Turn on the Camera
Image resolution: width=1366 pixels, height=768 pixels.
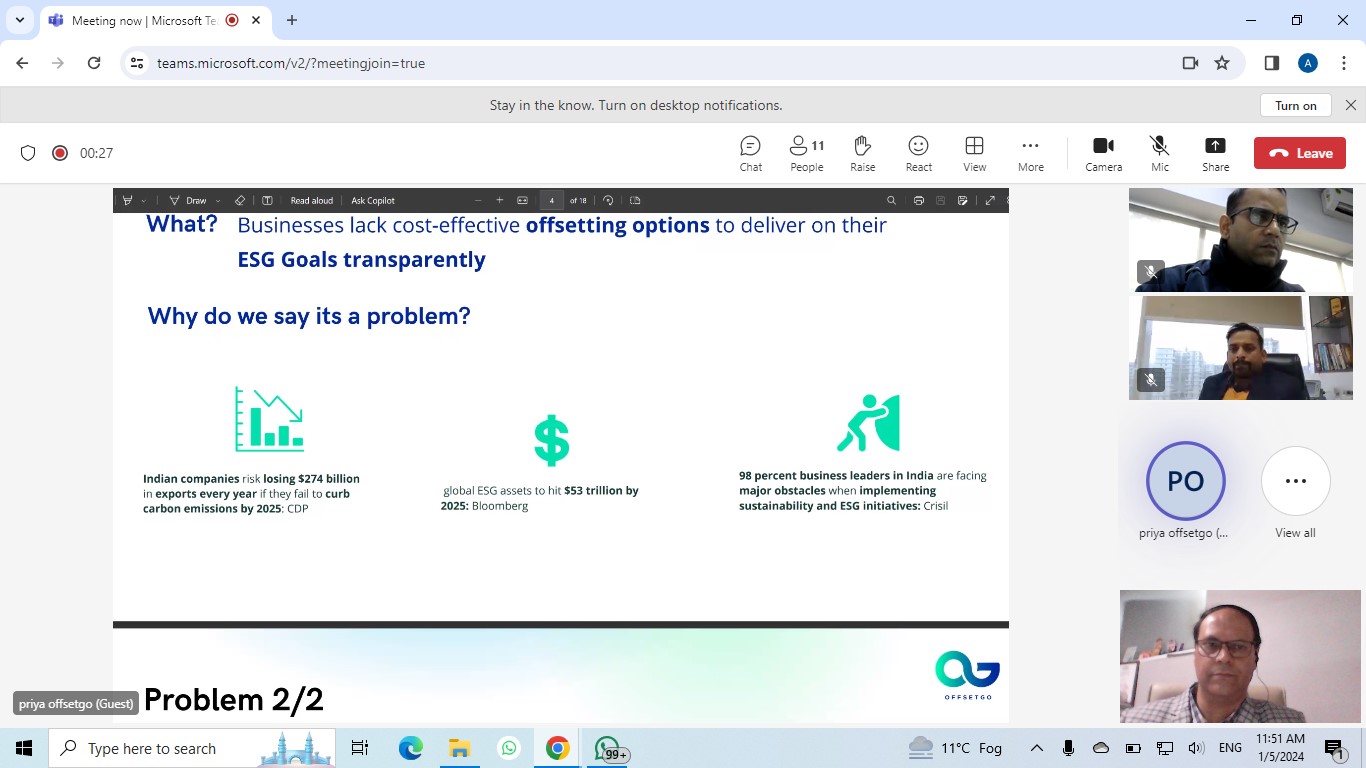pos(1104,153)
